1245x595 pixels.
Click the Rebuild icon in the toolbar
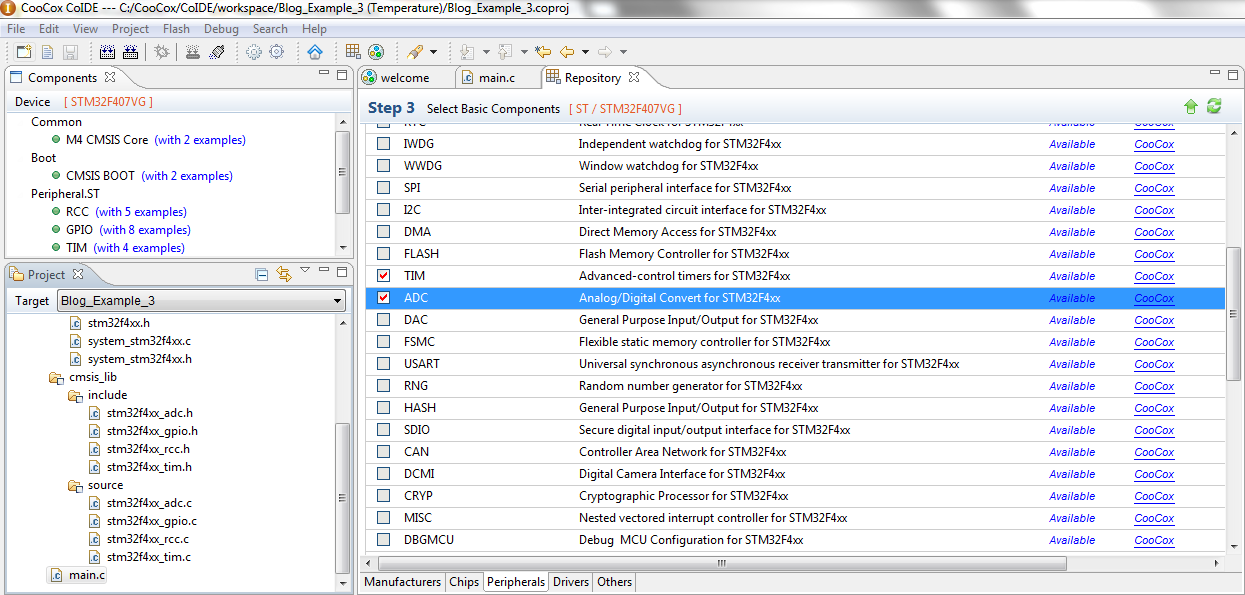pos(130,53)
